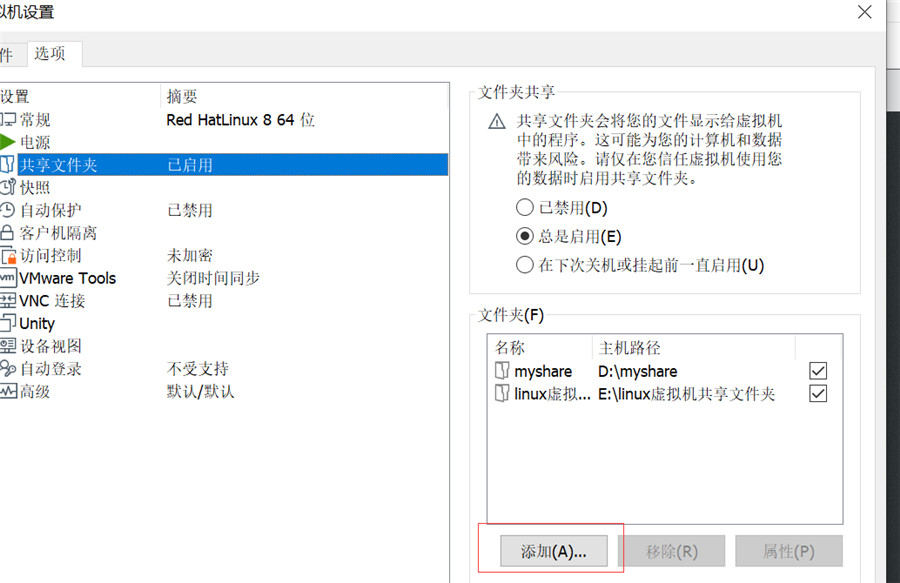This screenshot has width=900, height=583.
Task: Click the 快照 snapshot icon
Action: tap(8, 187)
